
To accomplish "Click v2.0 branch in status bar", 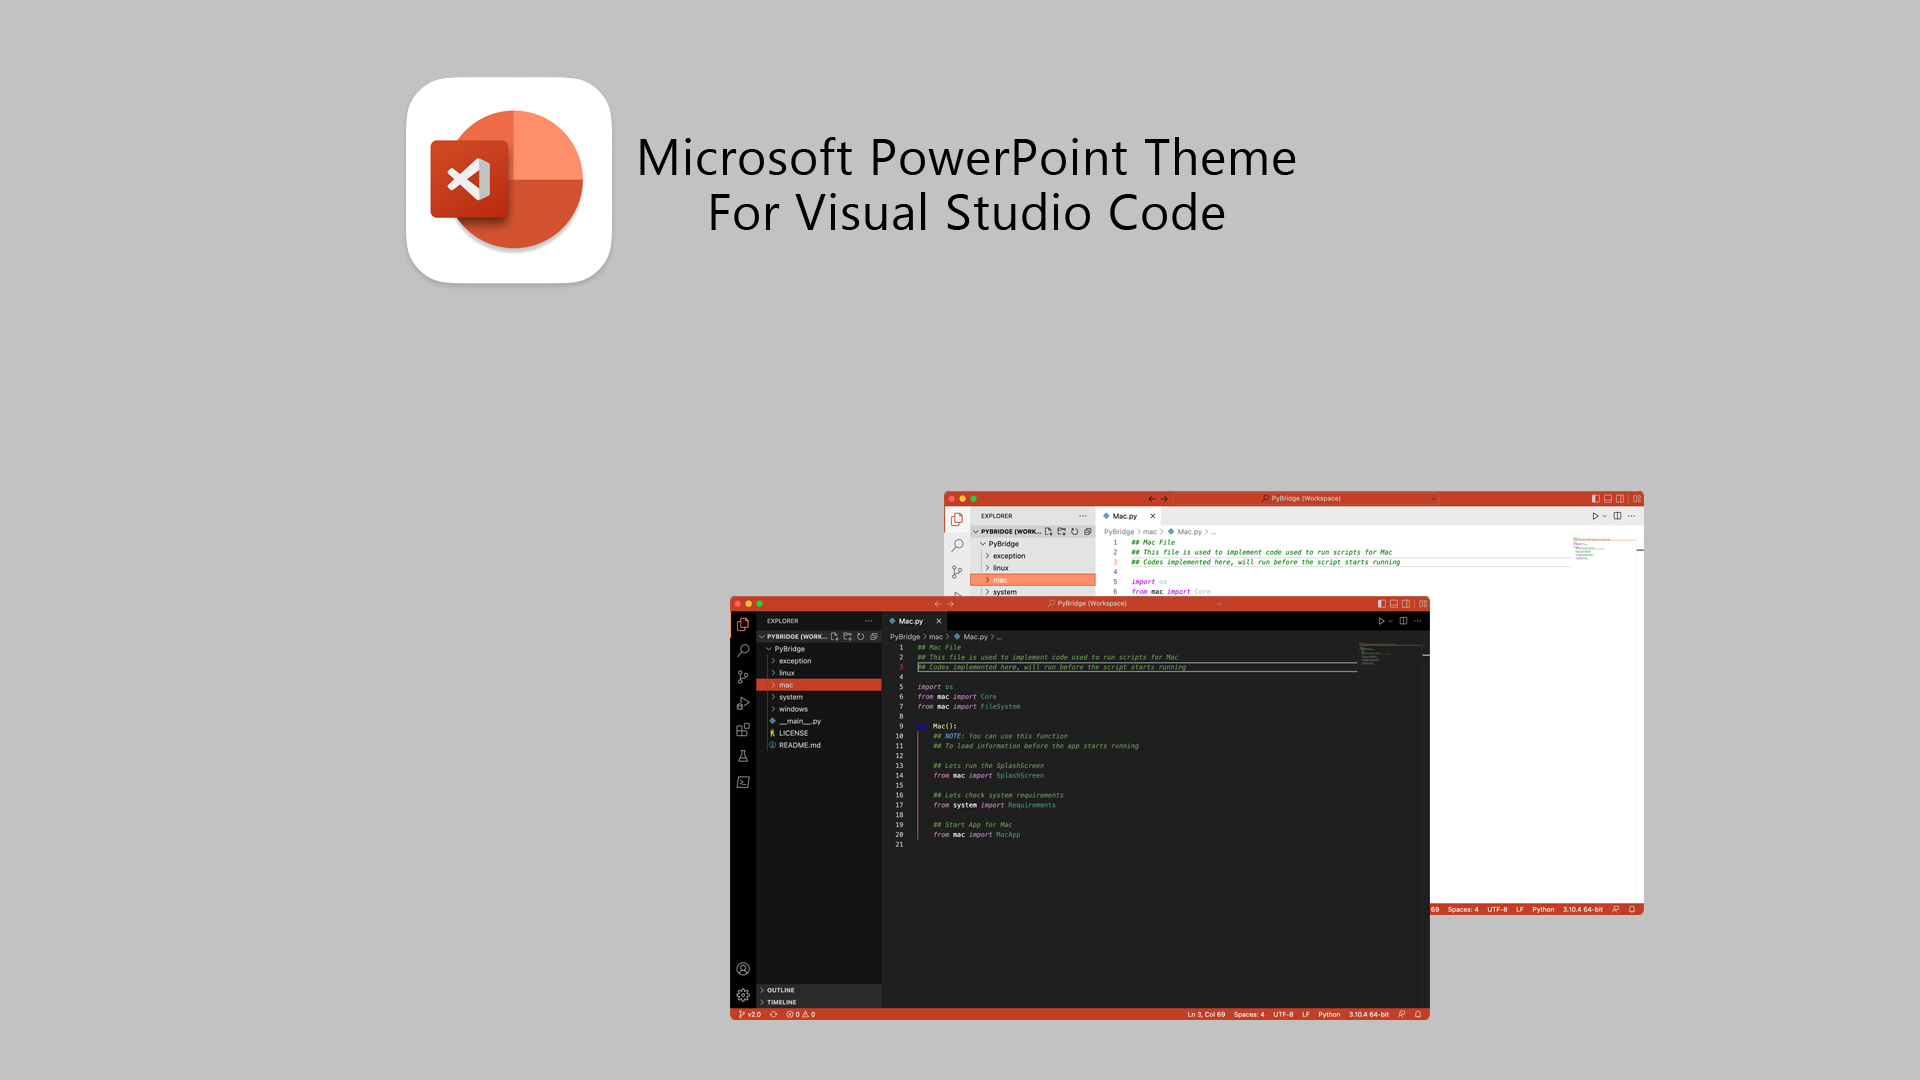I will pyautogui.click(x=750, y=1014).
